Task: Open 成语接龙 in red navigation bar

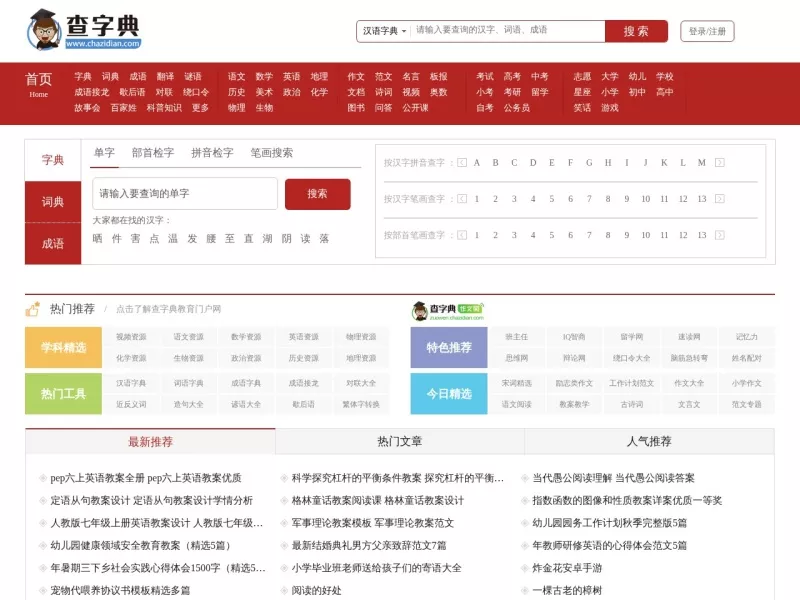Action: 92,92
